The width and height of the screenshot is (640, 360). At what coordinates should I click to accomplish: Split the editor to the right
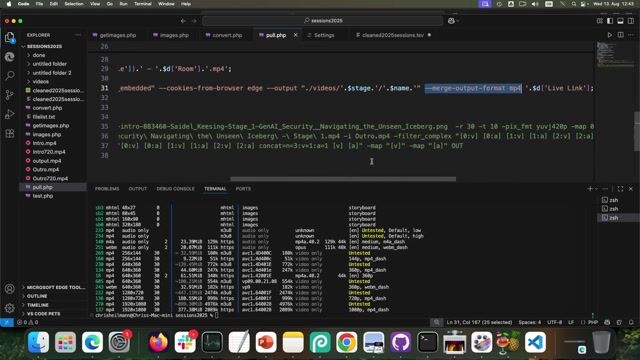tap(620, 35)
